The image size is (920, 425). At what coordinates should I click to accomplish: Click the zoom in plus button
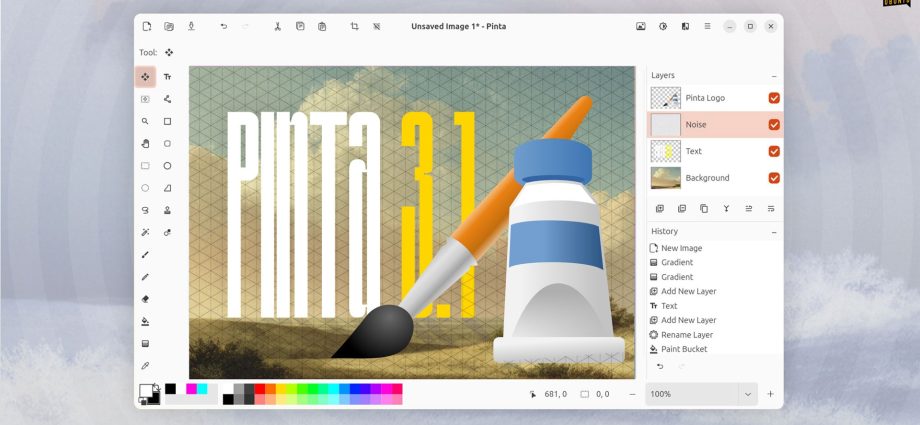pos(770,394)
